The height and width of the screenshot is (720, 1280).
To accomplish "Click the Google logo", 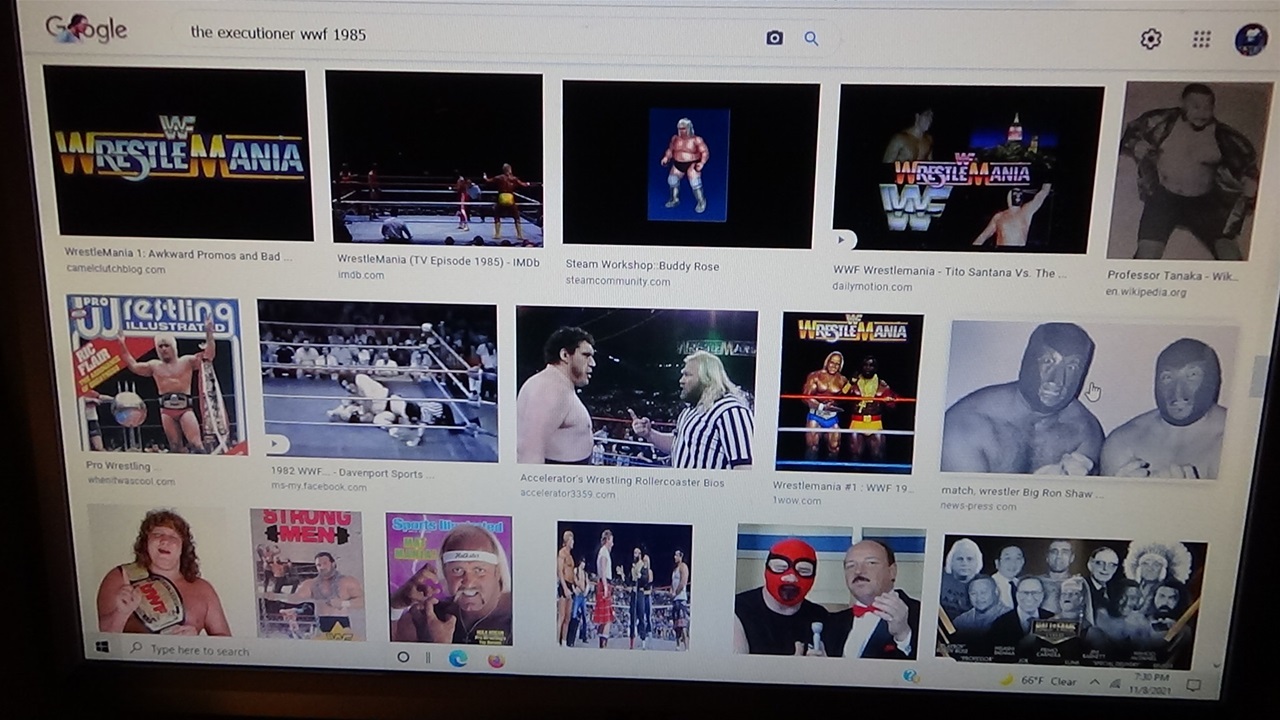I will (86, 29).
